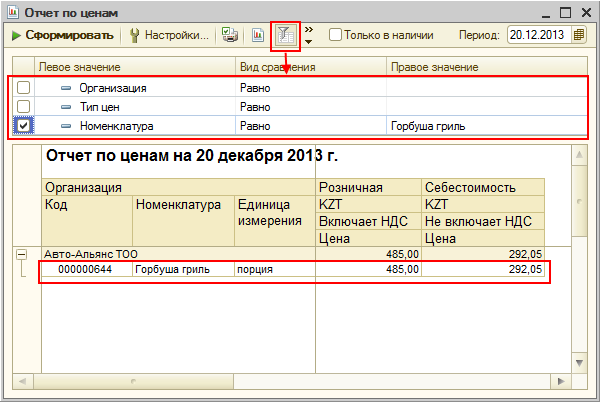
Task: Expand the toolbar overflow chevron
Action: pyautogui.click(x=308, y=35)
